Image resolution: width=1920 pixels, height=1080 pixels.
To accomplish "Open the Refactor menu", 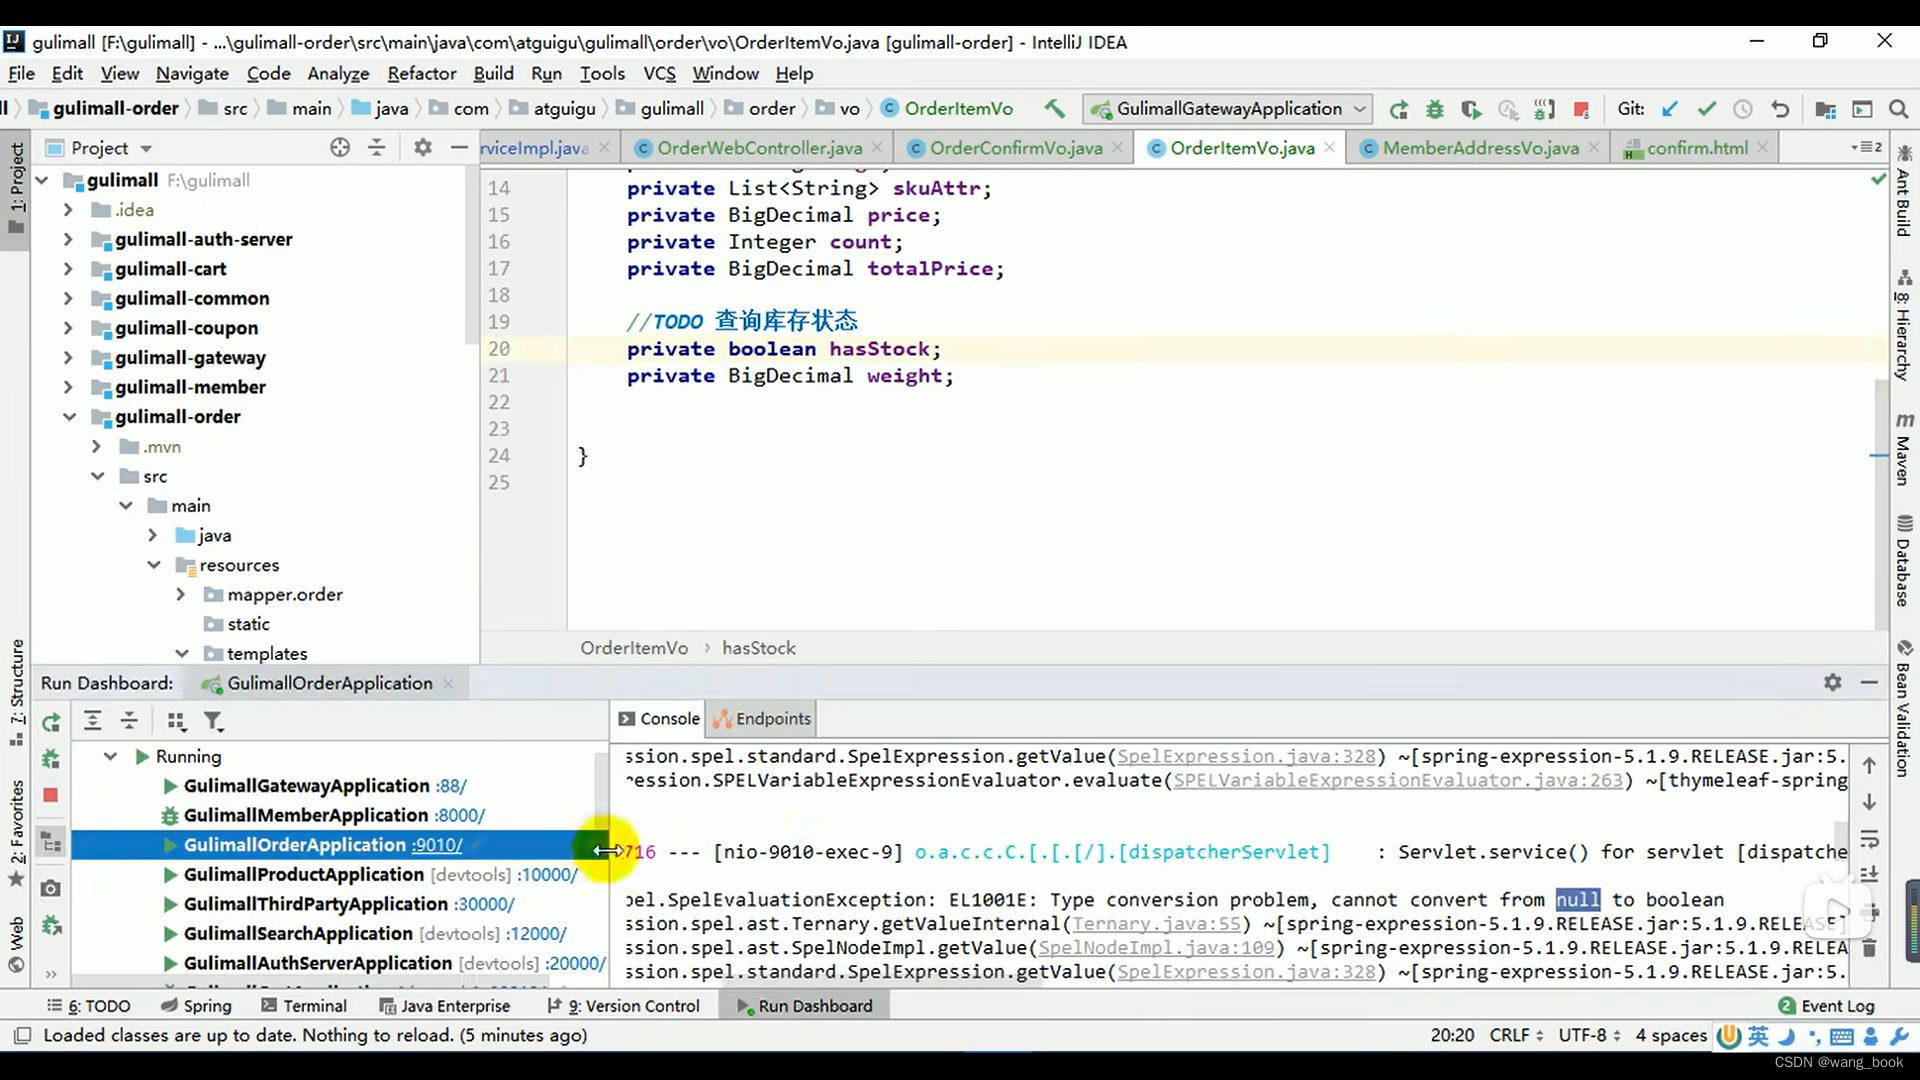I will point(421,74).
